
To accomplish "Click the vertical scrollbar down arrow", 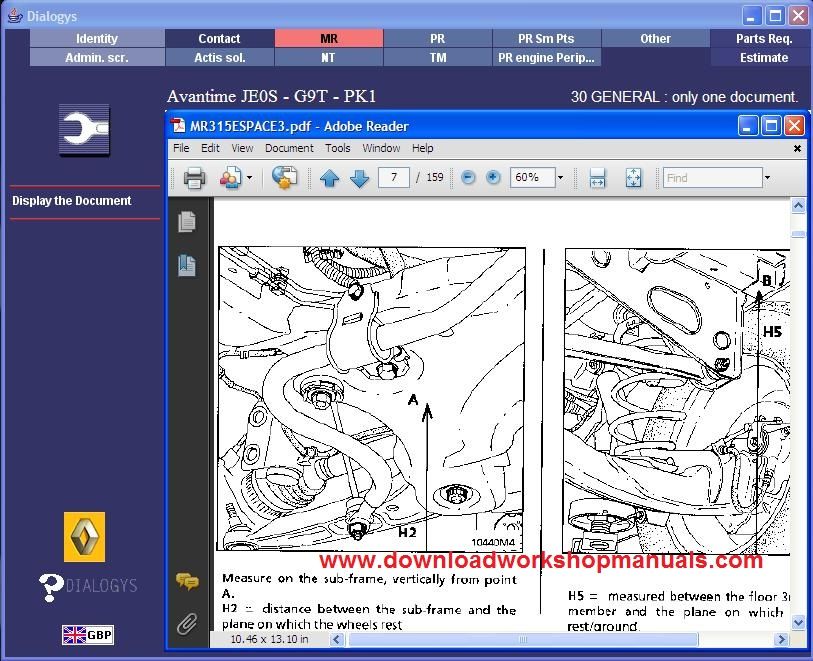I will click(798, 622).
